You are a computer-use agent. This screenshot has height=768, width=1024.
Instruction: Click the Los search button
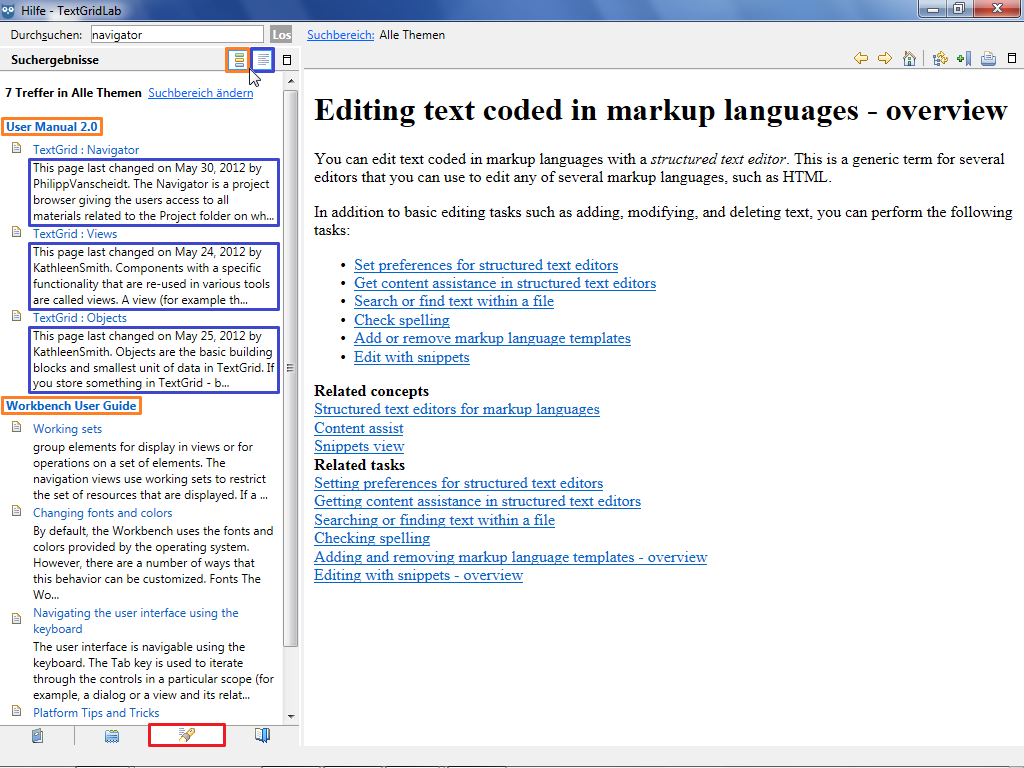282,35
